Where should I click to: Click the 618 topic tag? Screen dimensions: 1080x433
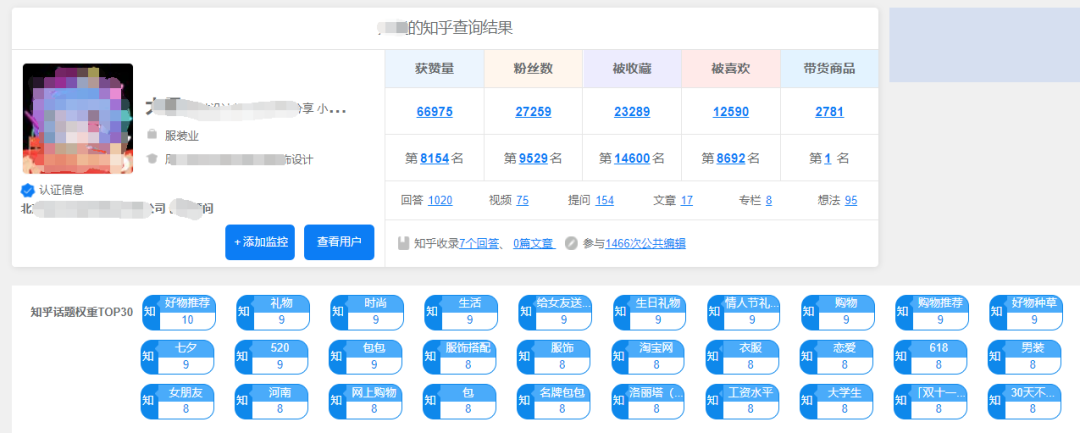[x=931, y=357]
